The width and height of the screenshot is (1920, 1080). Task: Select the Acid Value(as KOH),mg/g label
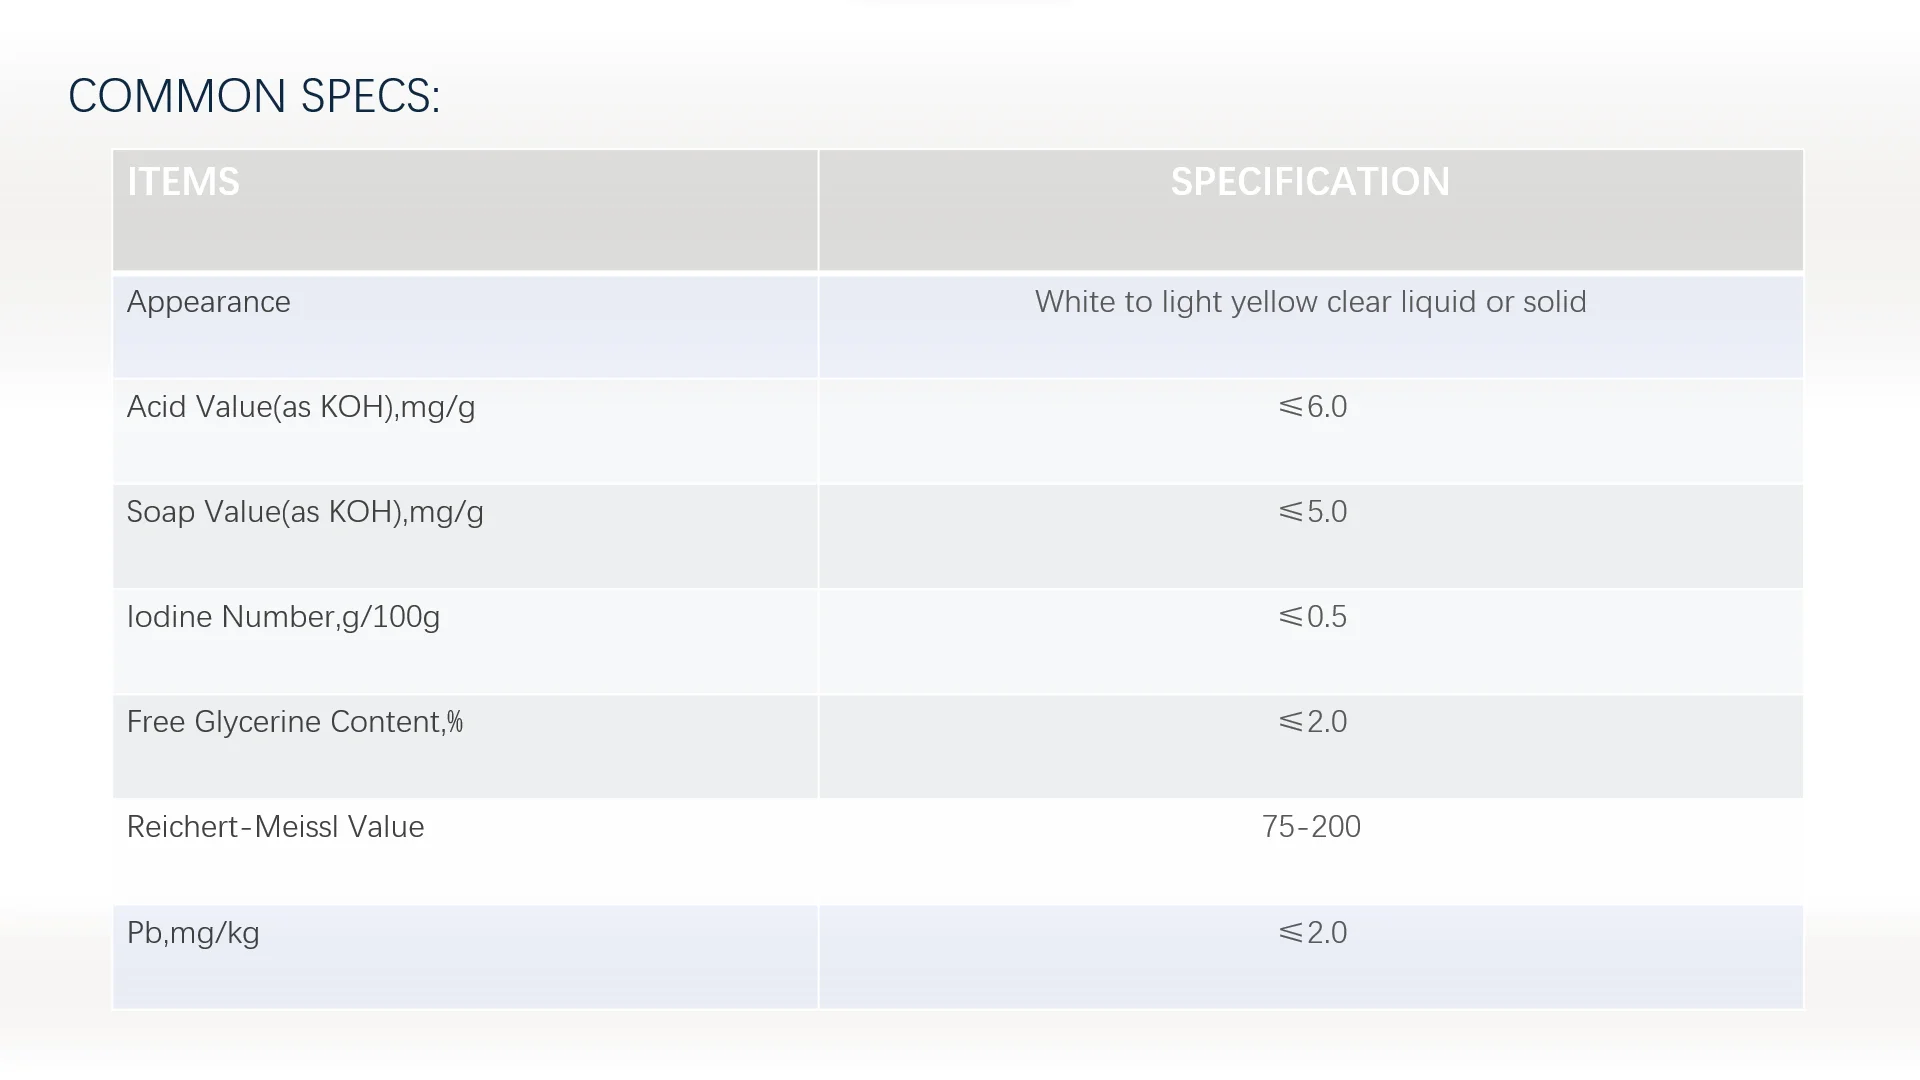pyautogui.click(x=301, y=407)
